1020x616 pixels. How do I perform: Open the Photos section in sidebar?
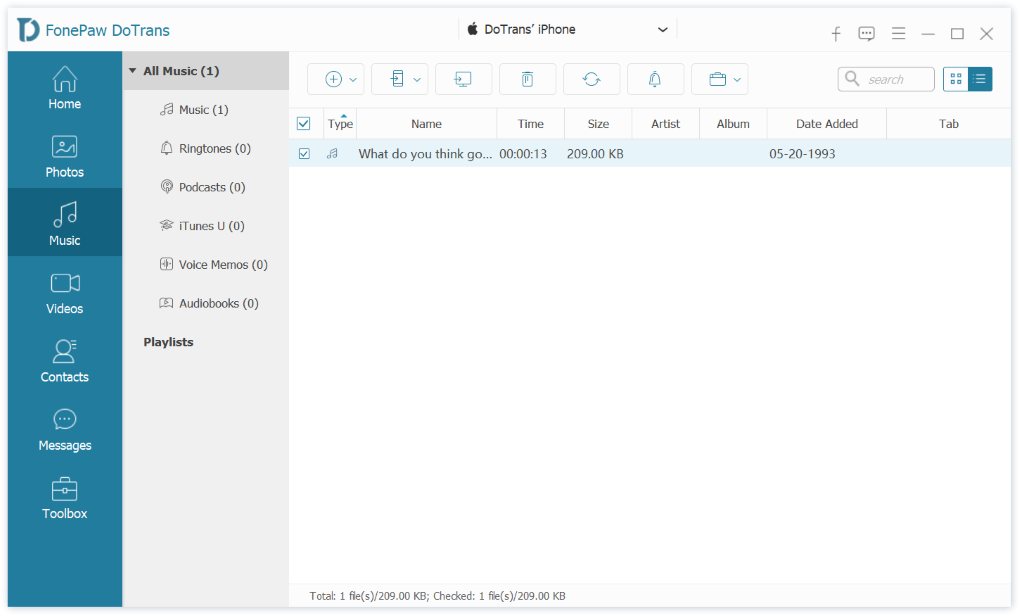(65, 155)
